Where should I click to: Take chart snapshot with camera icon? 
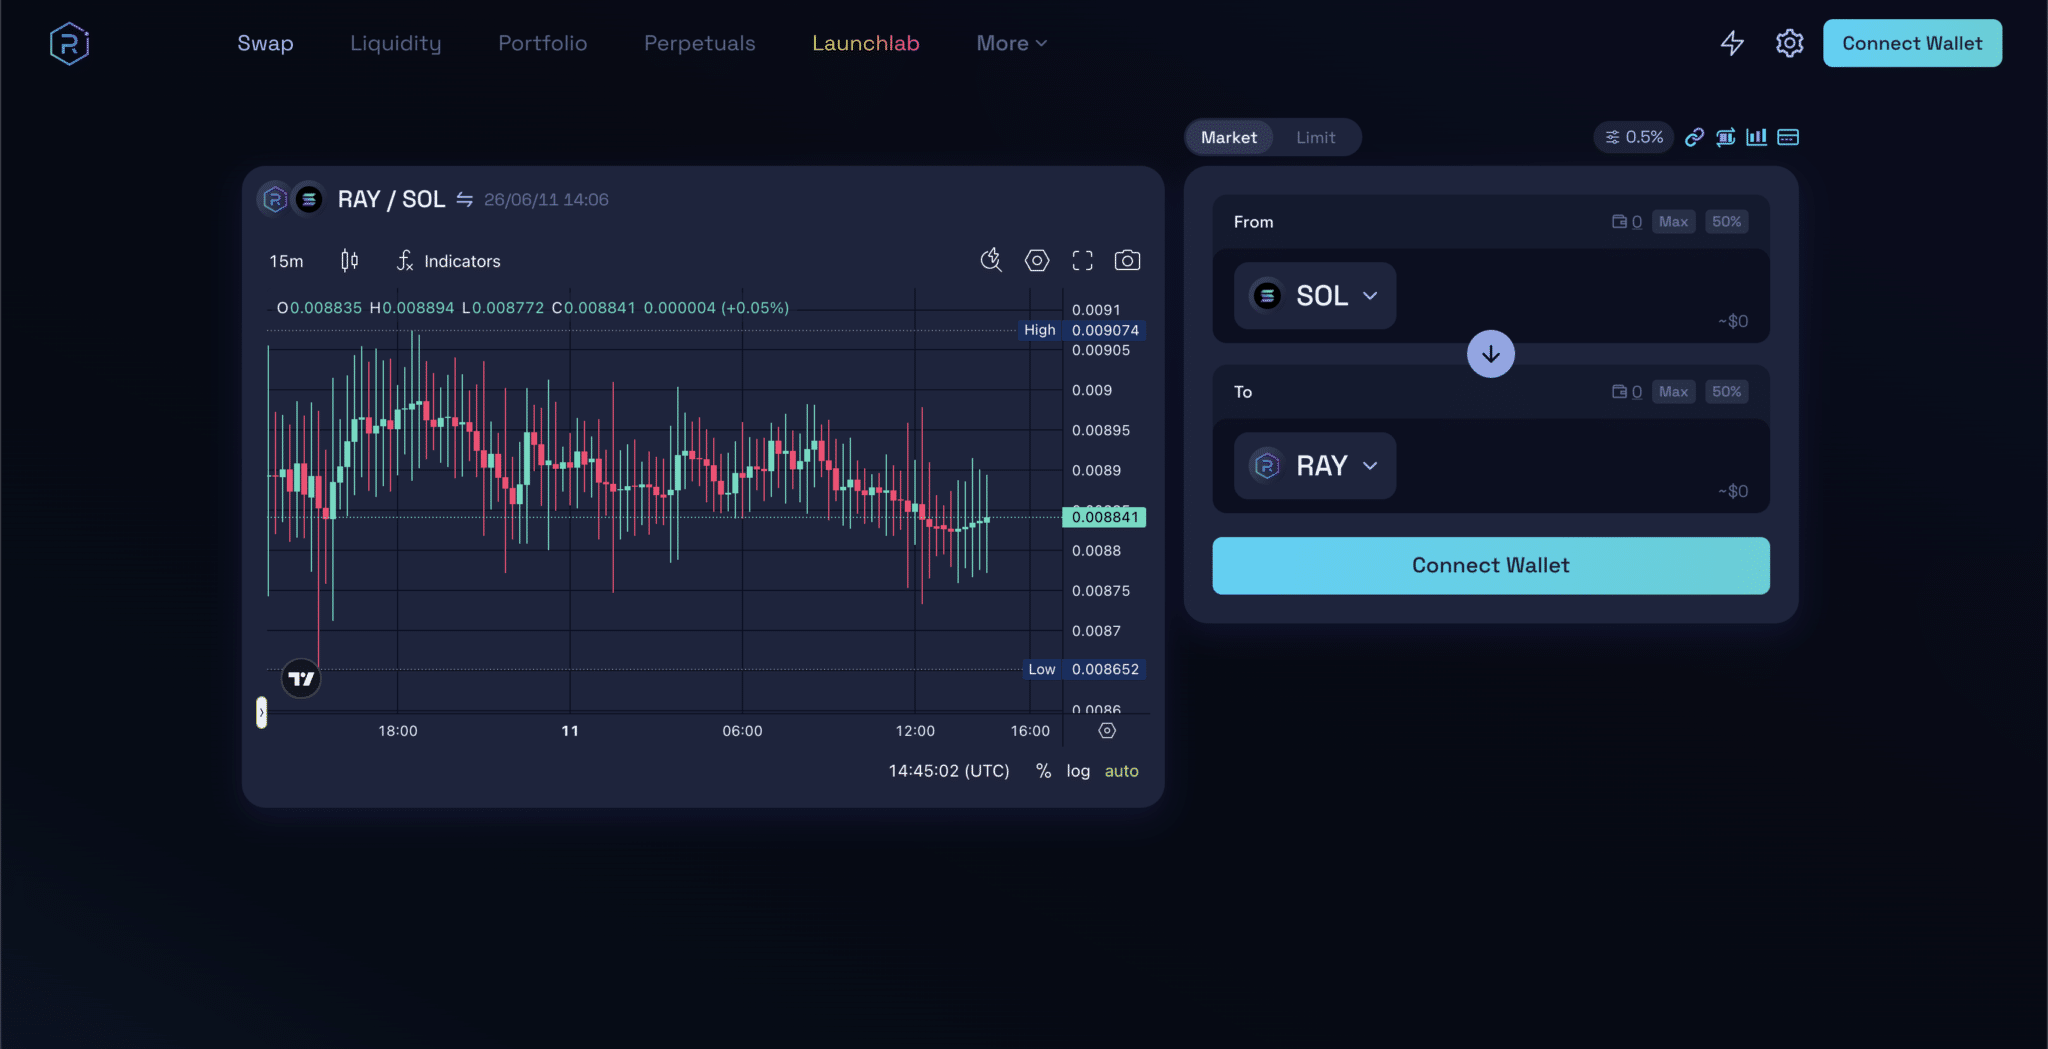click(1127, 260)
